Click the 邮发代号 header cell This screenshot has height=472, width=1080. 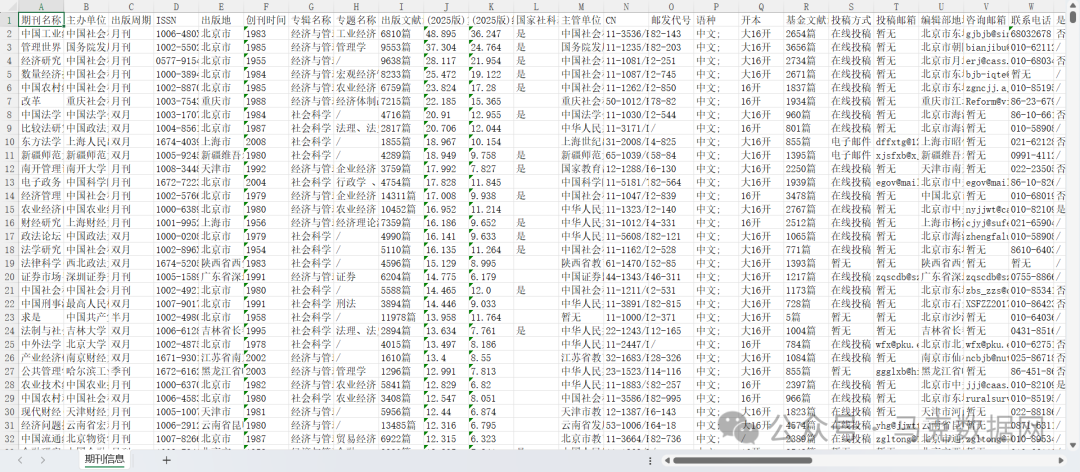671,19
